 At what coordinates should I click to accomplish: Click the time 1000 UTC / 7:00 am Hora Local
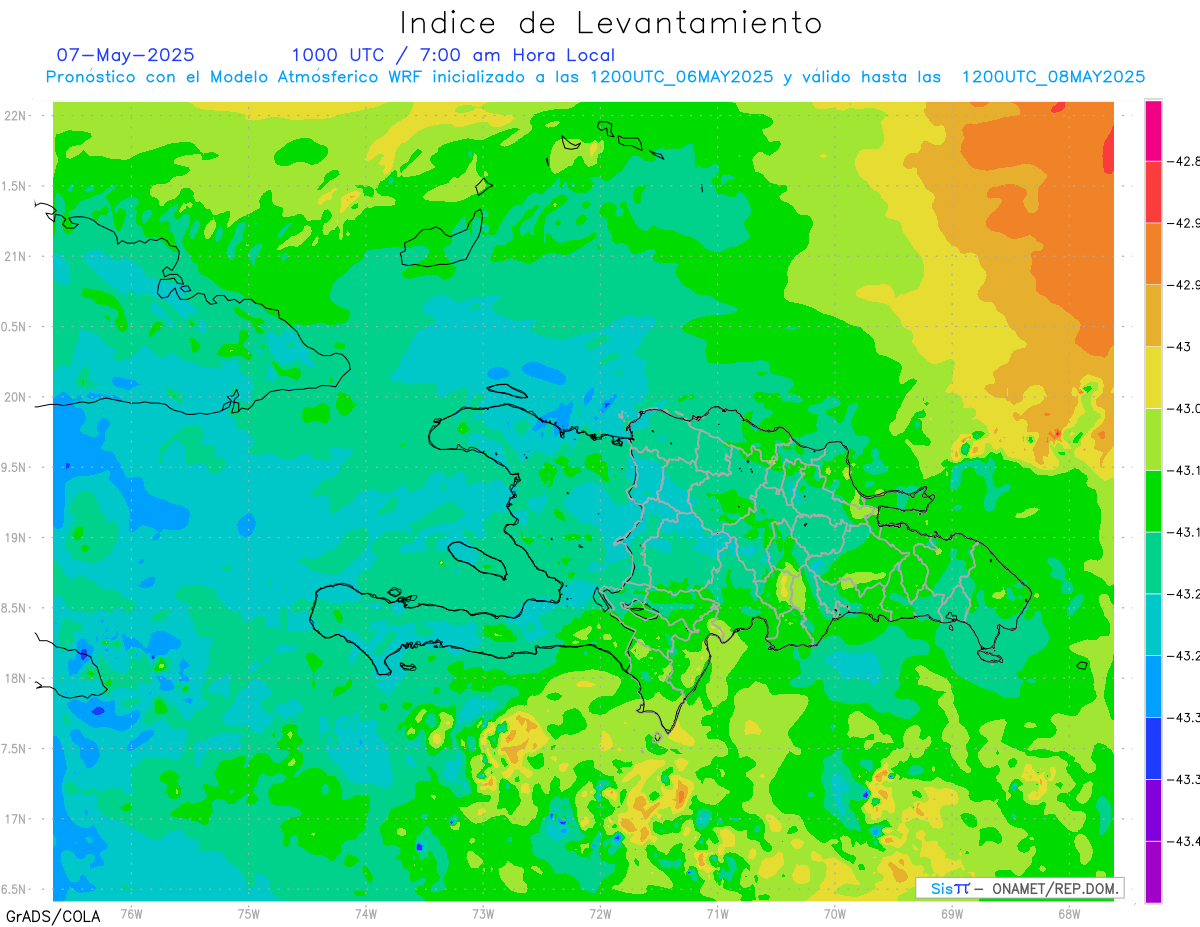pos(453,55)
